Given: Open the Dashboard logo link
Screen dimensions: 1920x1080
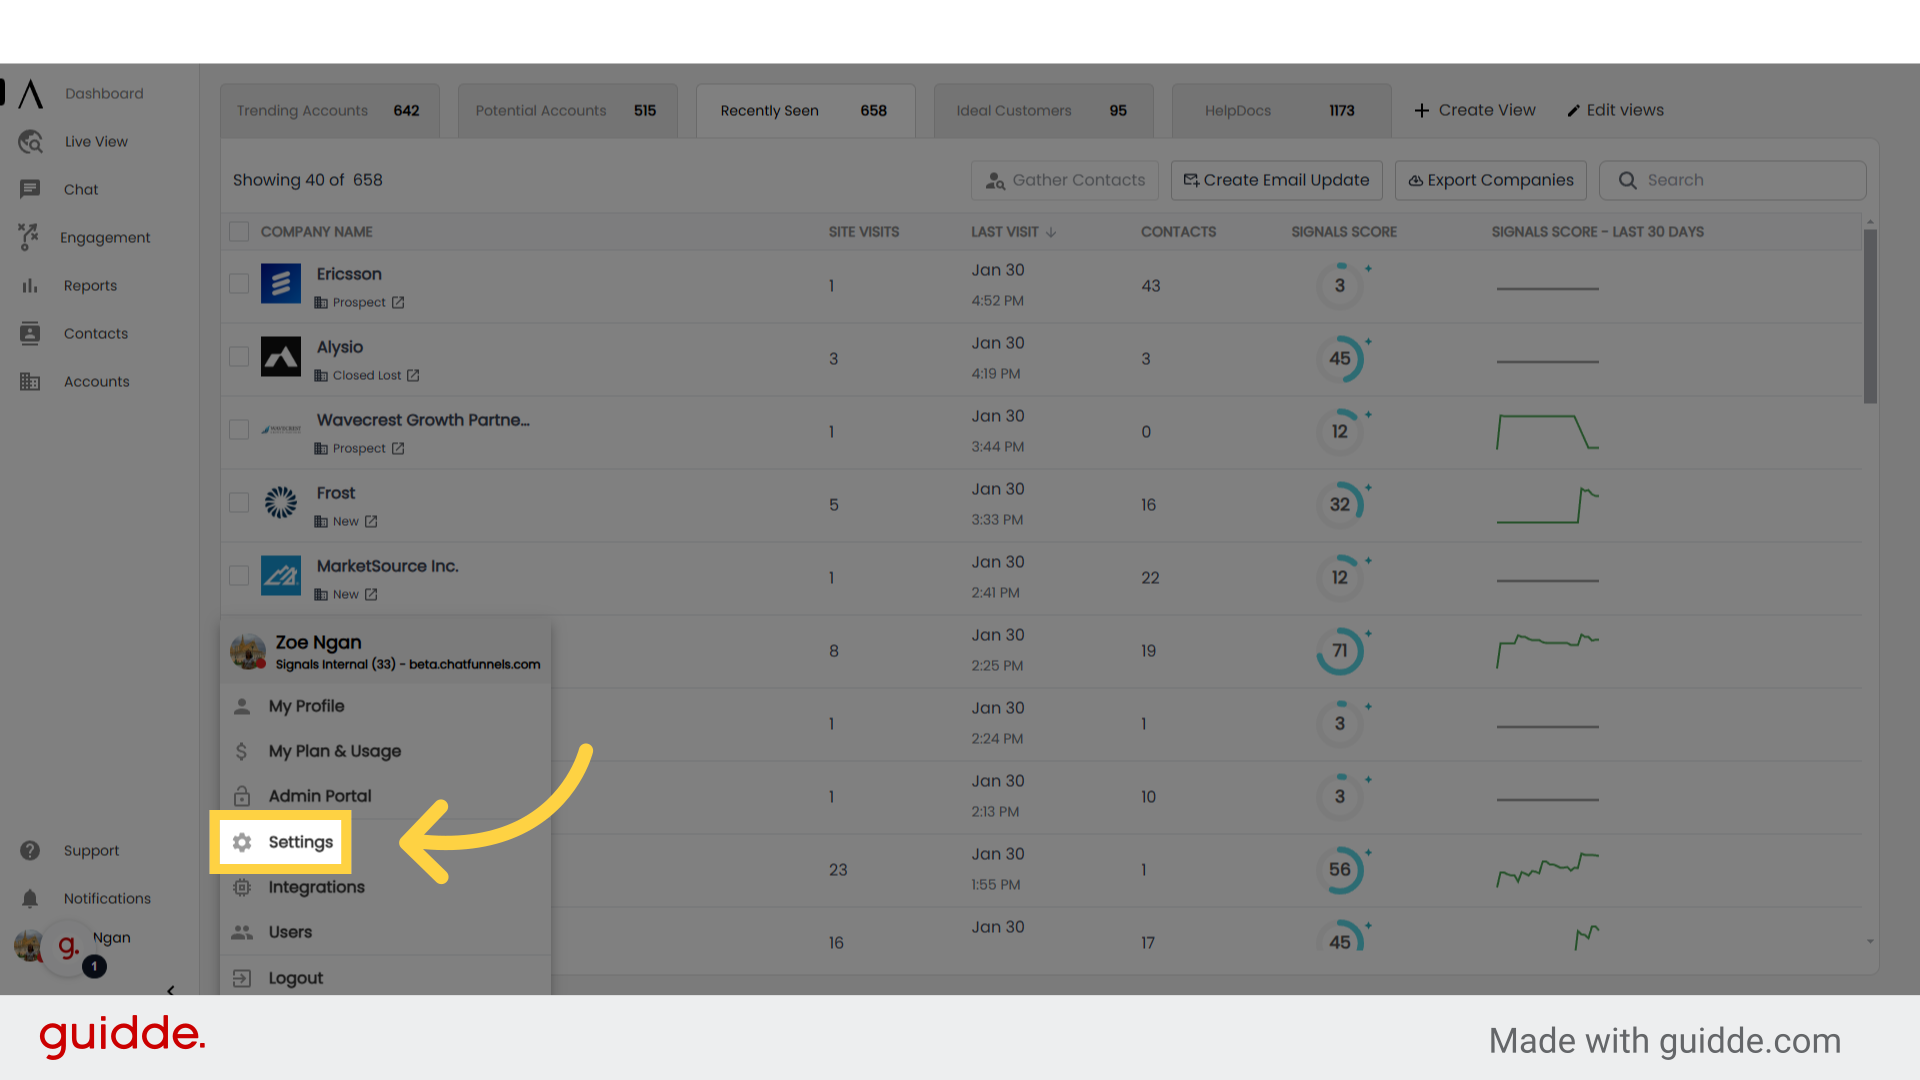Looking at the screenshot, I should coord(31,94).
